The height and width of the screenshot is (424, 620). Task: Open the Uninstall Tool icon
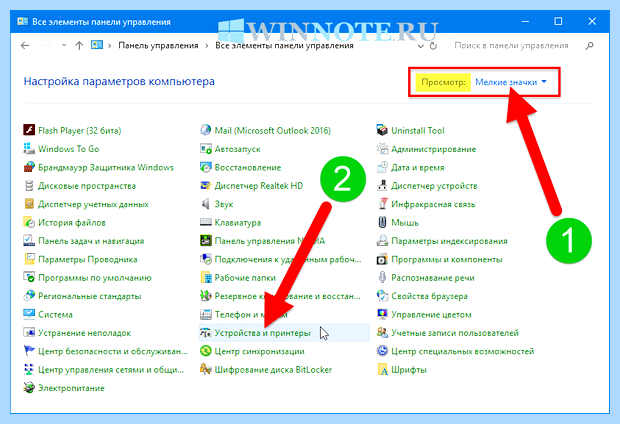click(382, 130)
